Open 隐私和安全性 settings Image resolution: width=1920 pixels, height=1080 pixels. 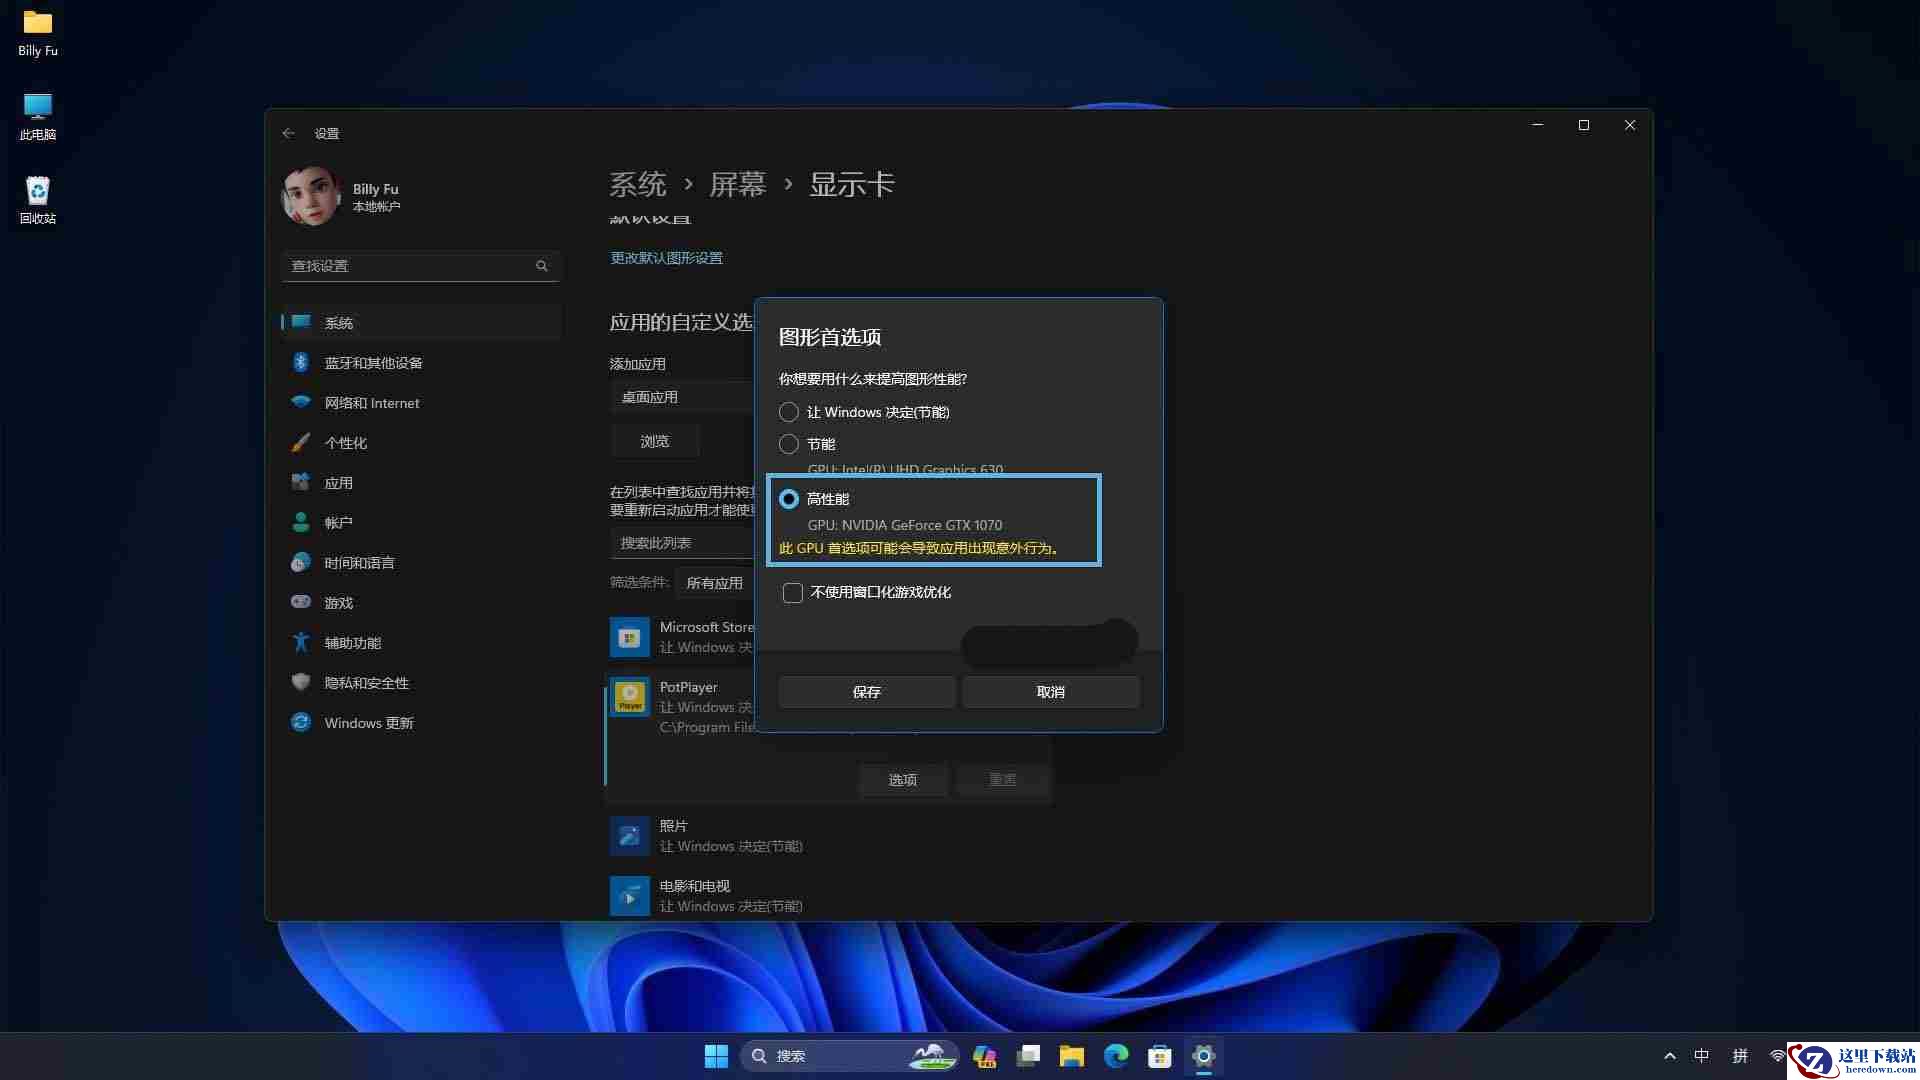click(x=421, y=683)
